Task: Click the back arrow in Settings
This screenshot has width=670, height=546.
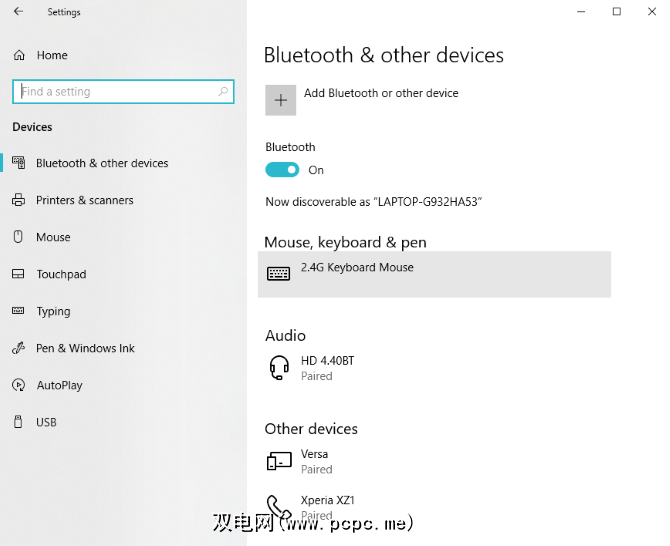Action: pos(18,12)
